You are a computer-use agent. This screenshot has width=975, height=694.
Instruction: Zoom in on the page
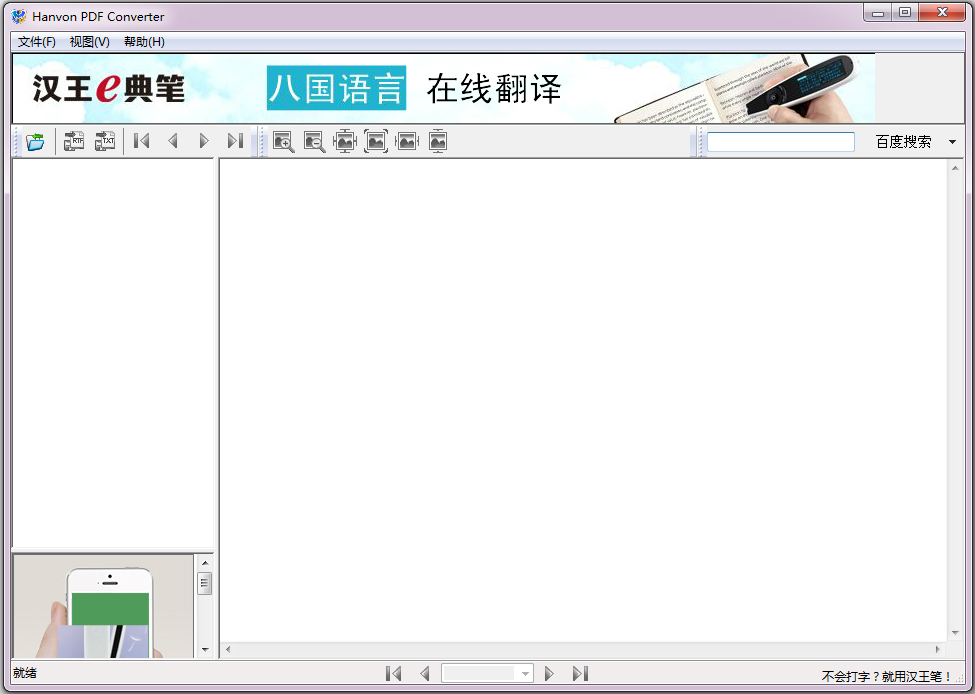(x=283, y=141)
